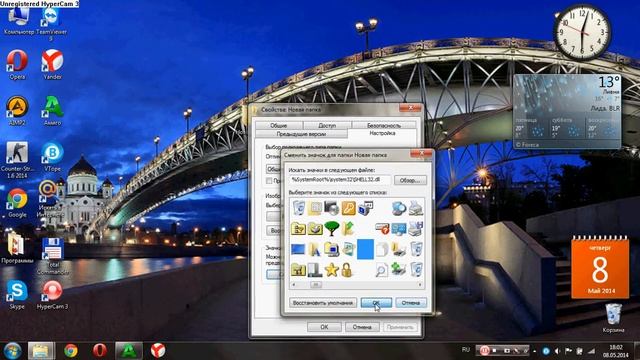Switch to the Общие tab

278,125
